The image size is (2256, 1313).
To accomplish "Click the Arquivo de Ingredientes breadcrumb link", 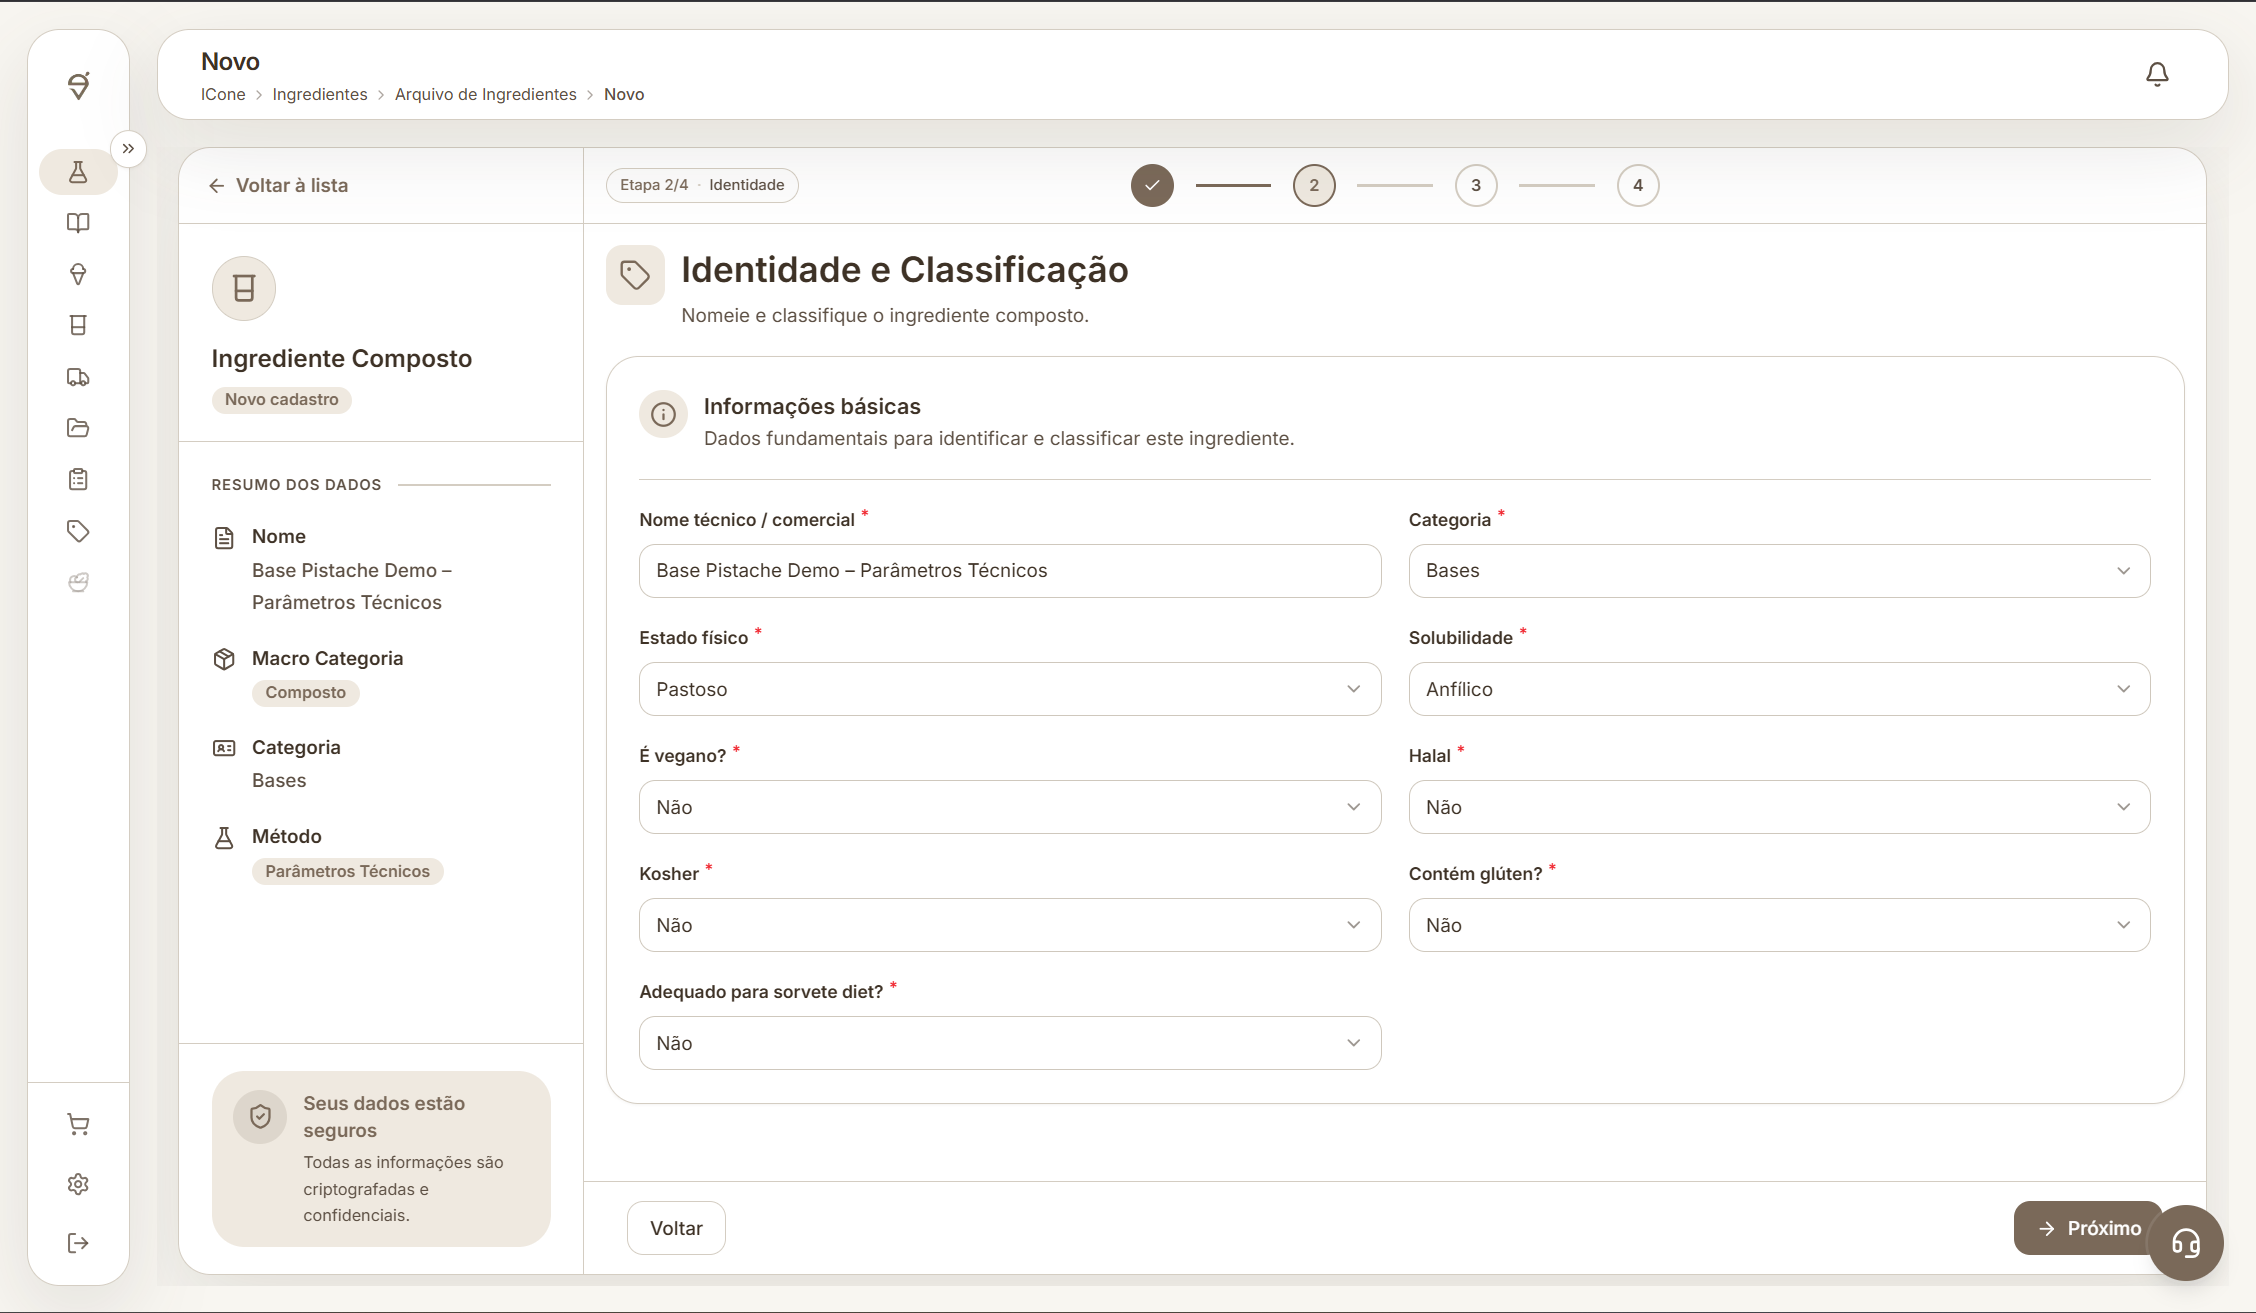I will click(x=486, y=94).
